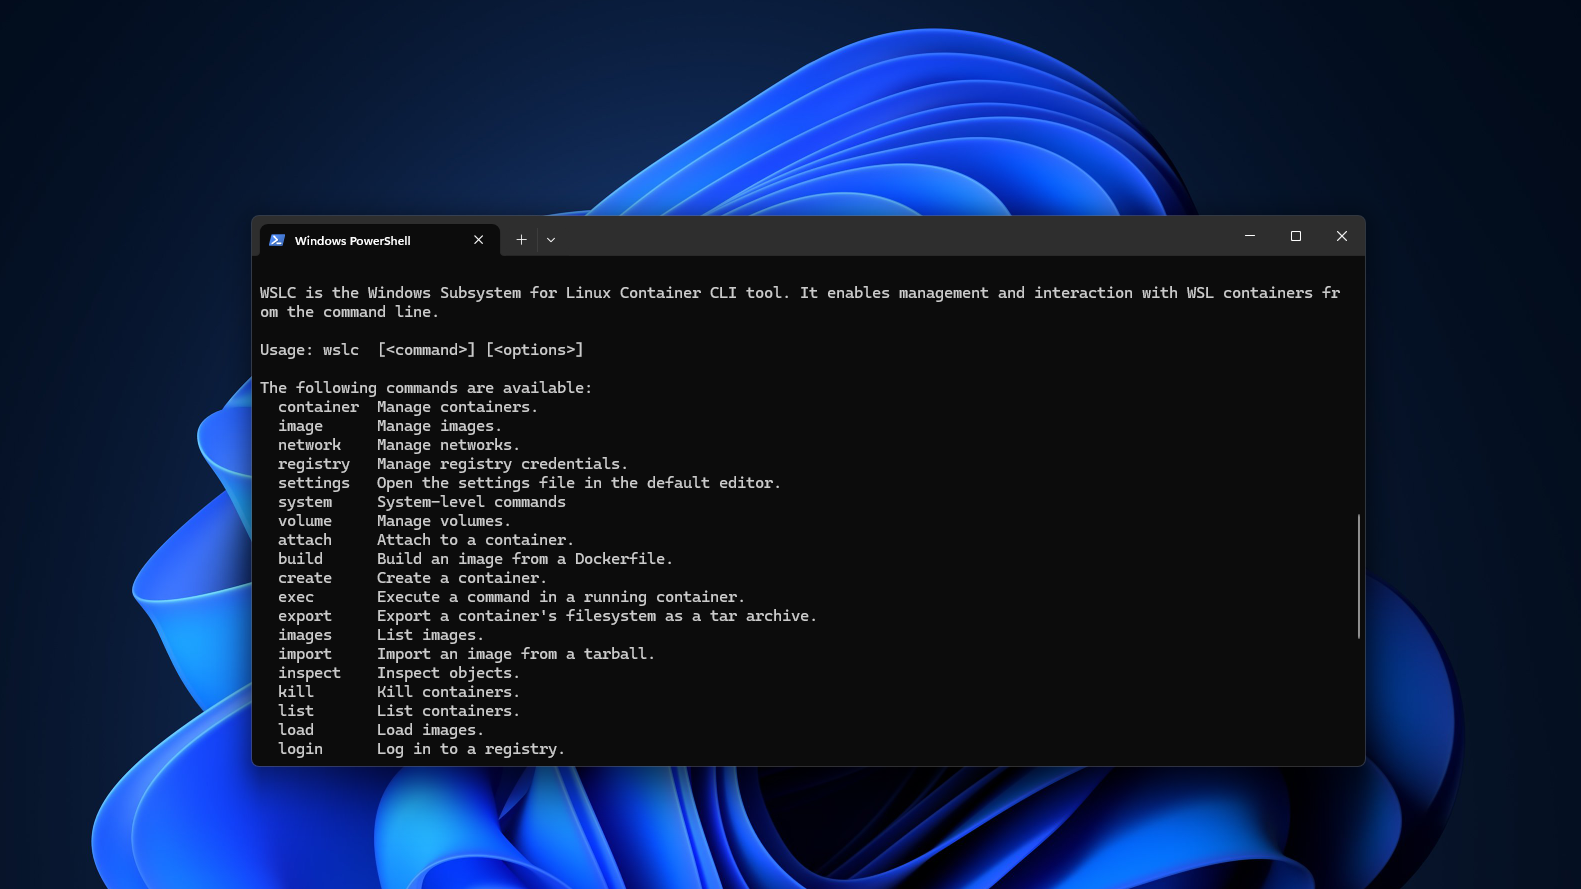The width and height of the screenshot is (1581, 889).
Task: Click the terminal vertical scrollbar thumb
Action: tap(1359, 576)
